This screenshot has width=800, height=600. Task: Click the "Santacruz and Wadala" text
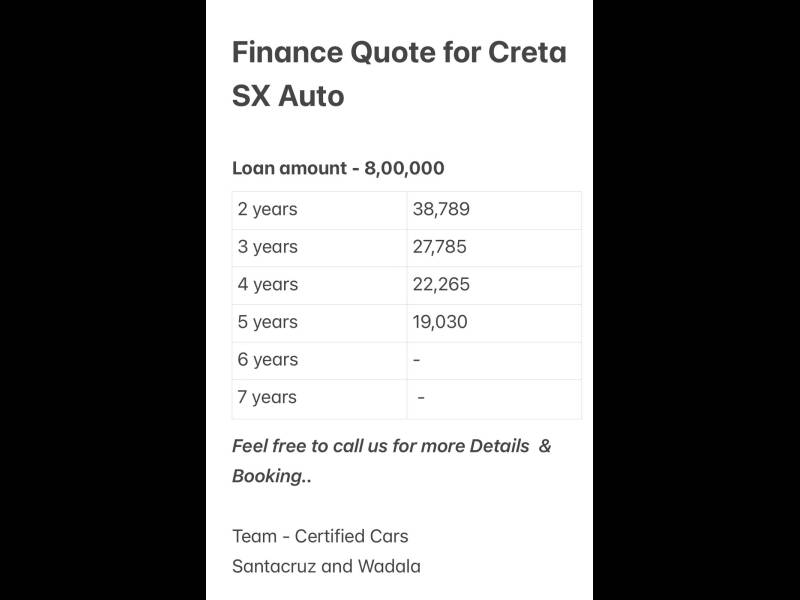[x=326, y=566]
